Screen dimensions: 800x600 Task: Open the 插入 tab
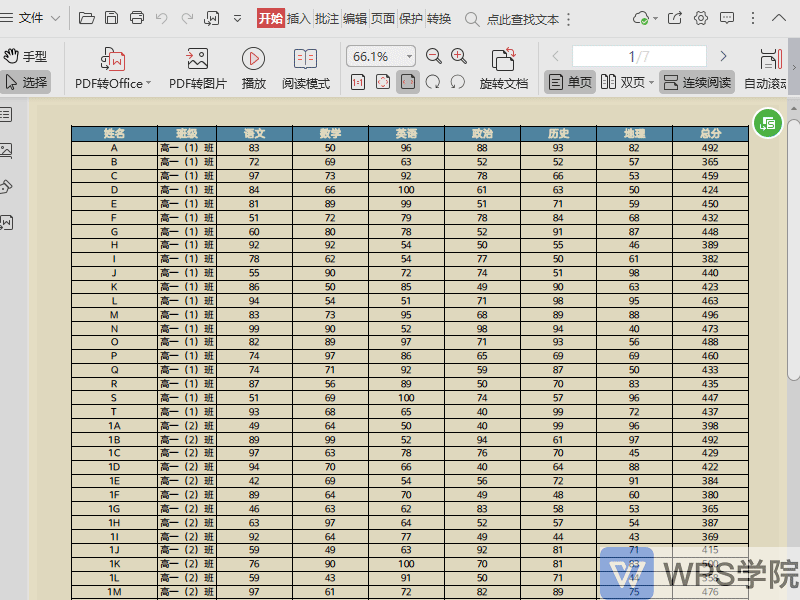(x=298, y=18)
